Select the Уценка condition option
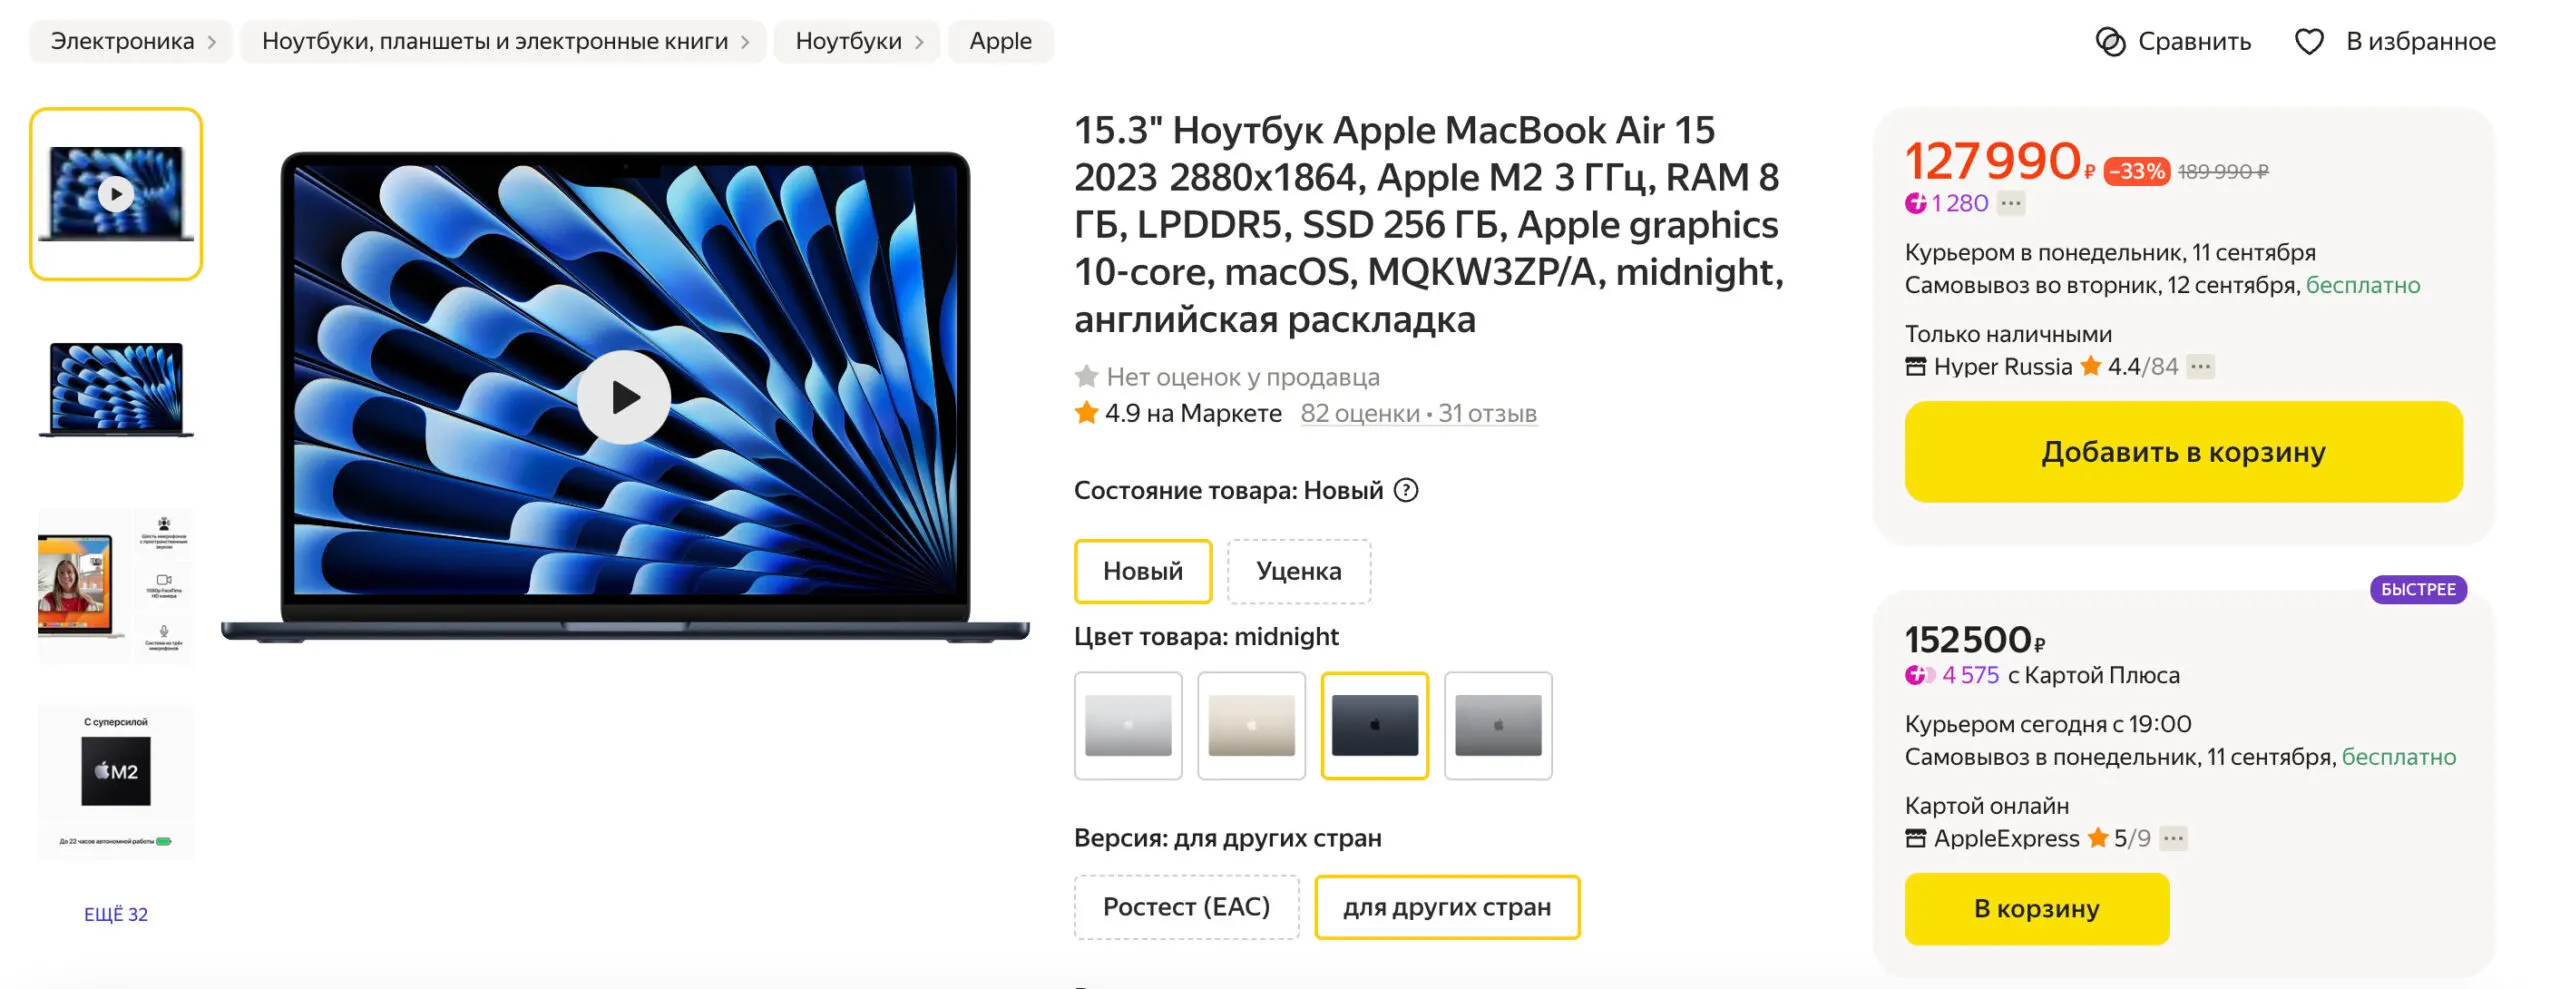 coord(1299,571)
